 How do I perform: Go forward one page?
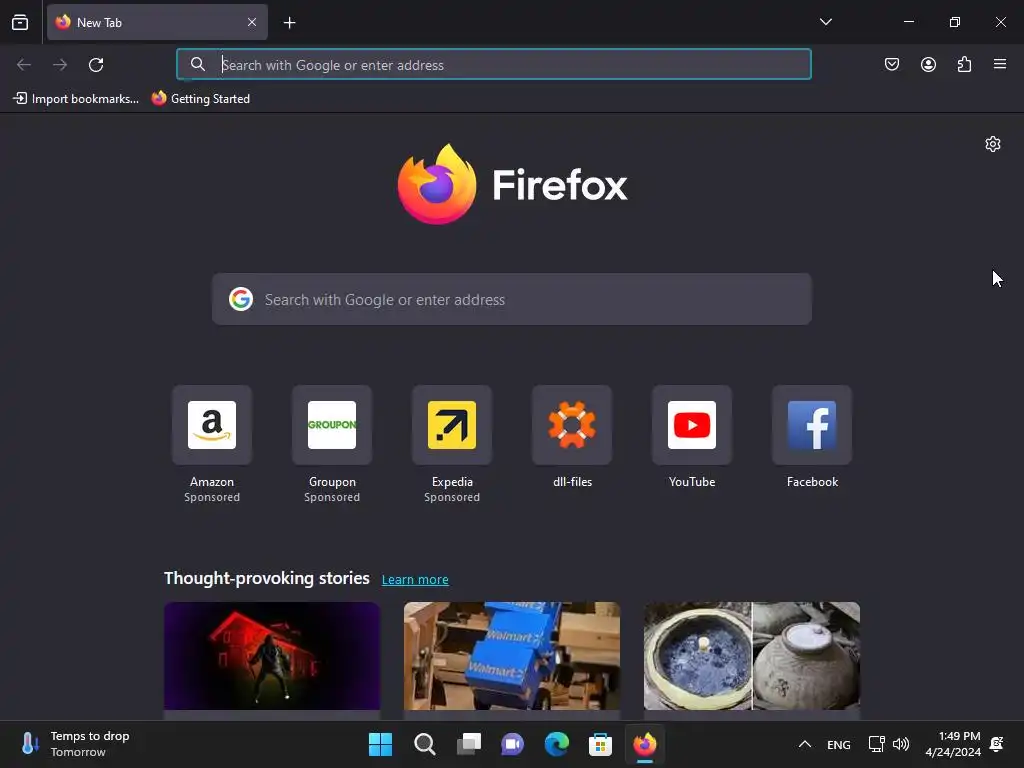(60, 65)
